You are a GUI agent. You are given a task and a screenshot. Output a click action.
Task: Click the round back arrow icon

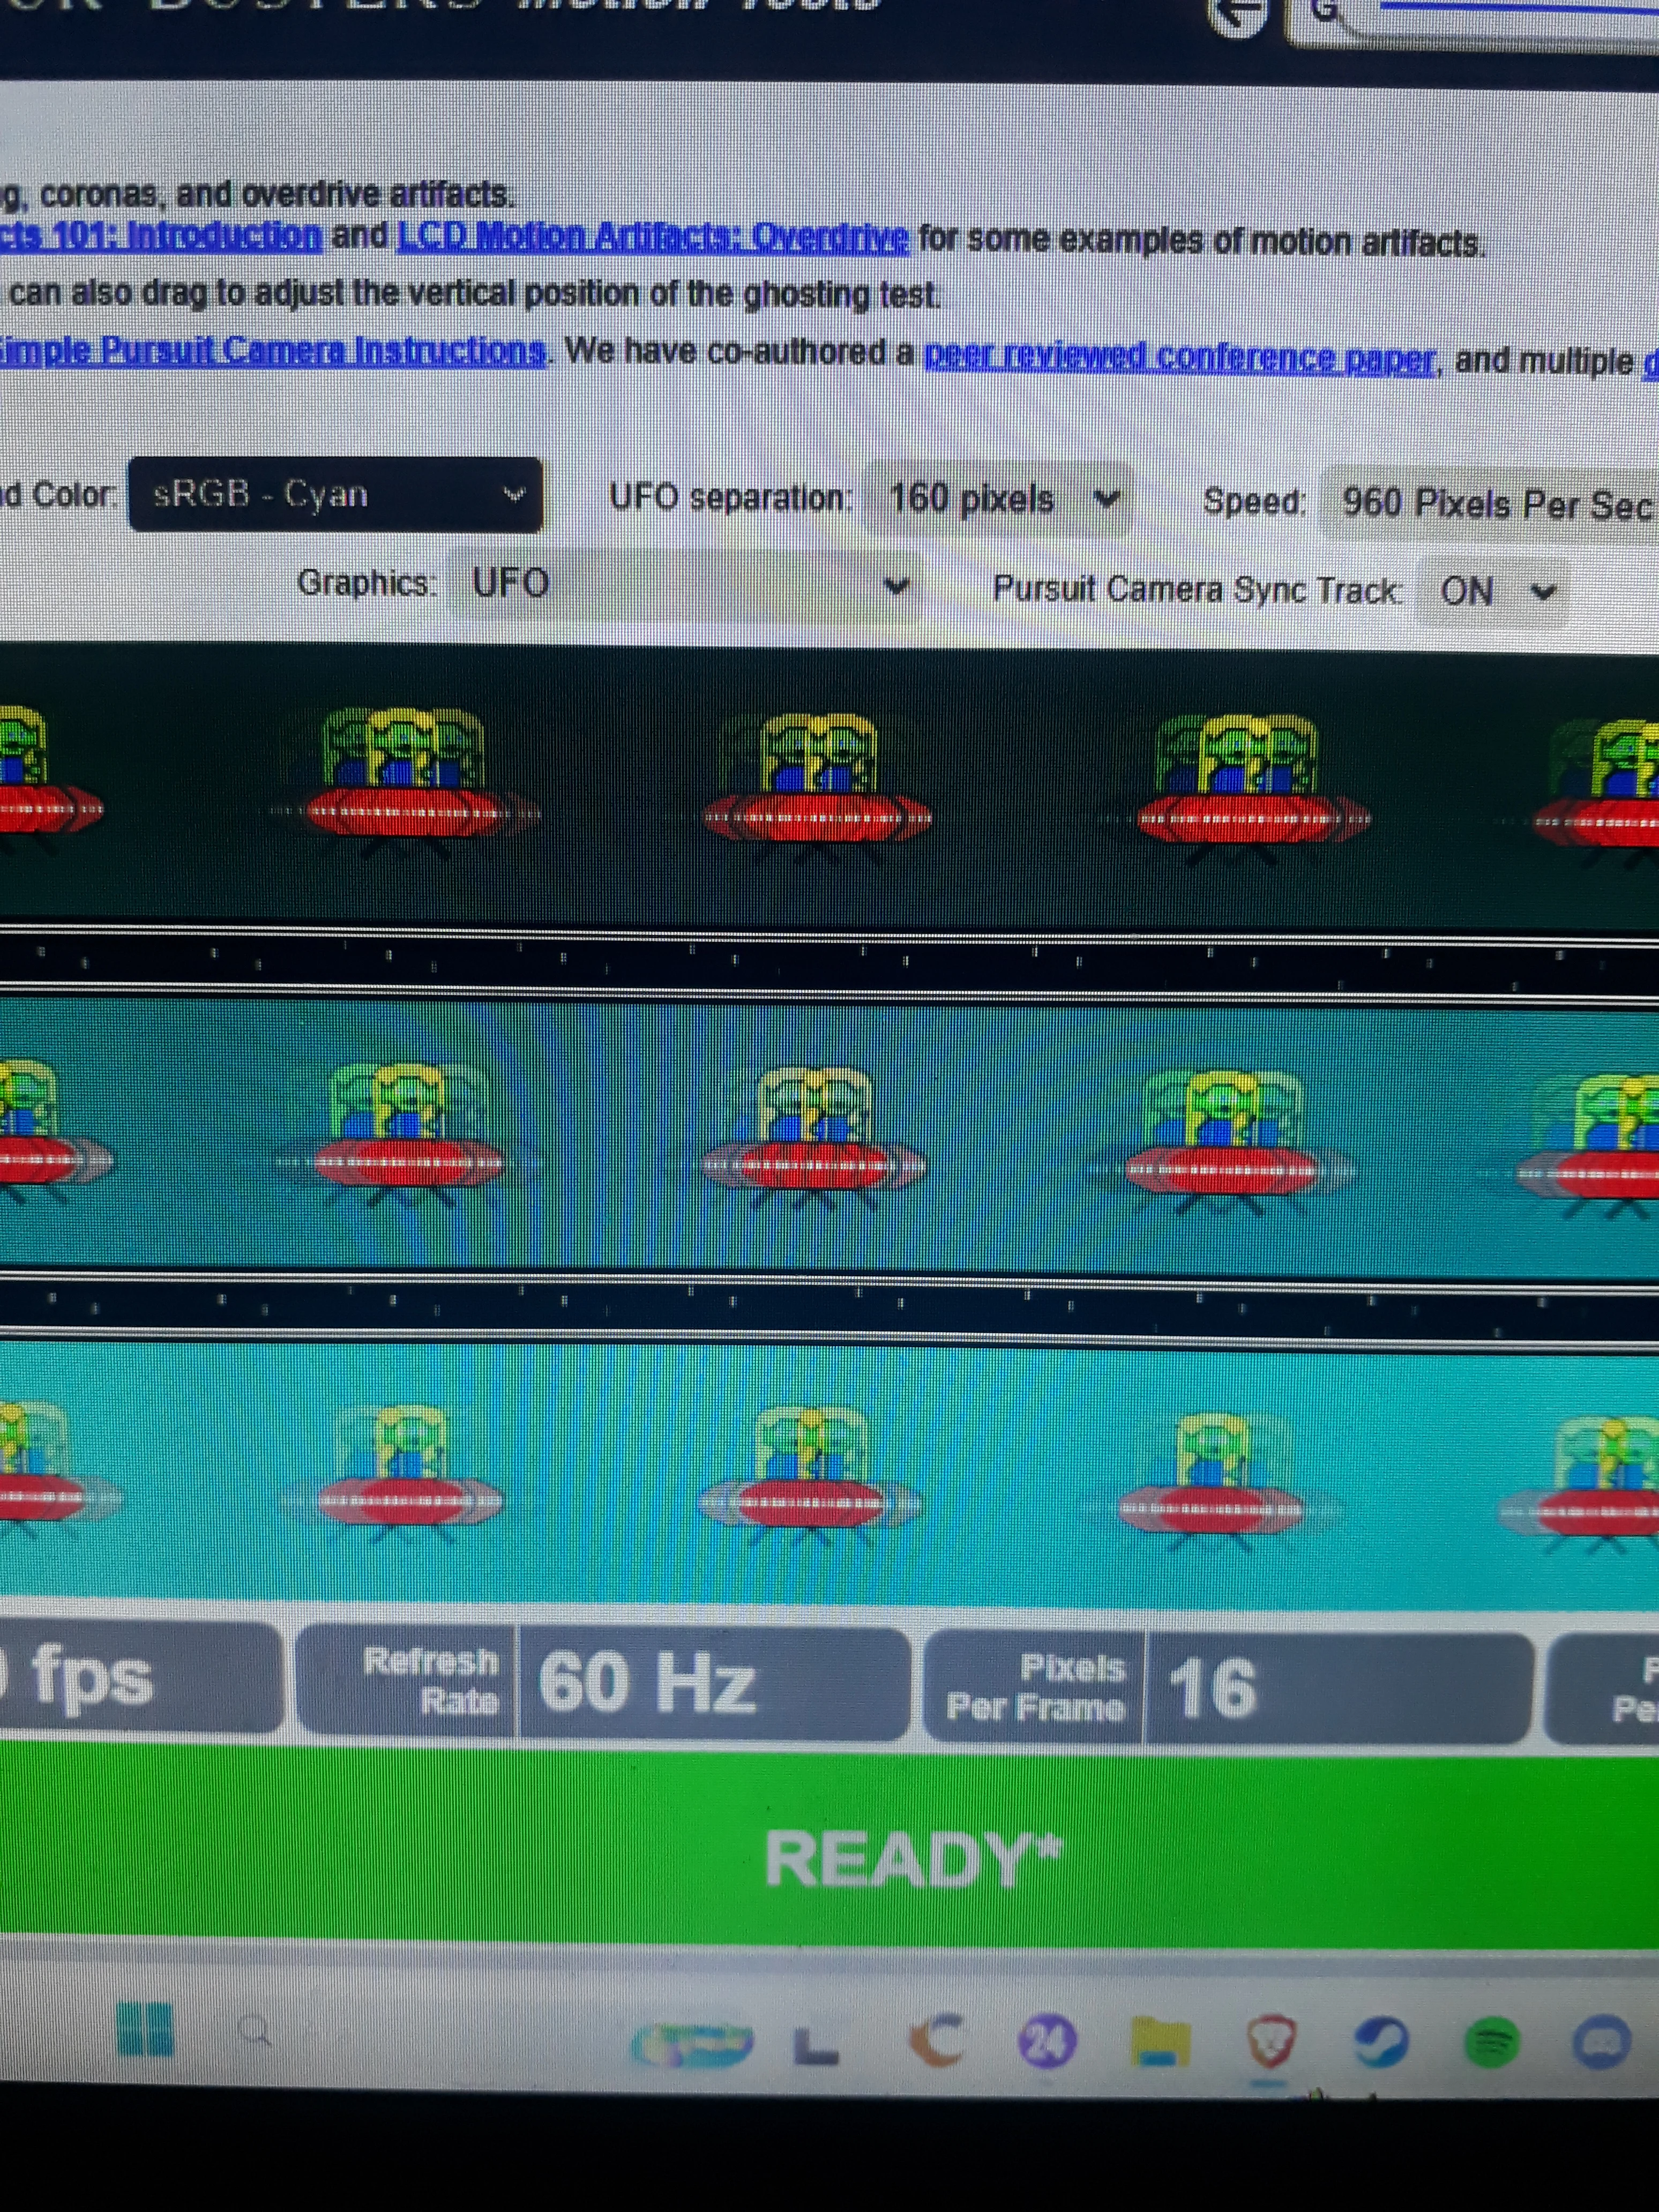click(1240, 15)
